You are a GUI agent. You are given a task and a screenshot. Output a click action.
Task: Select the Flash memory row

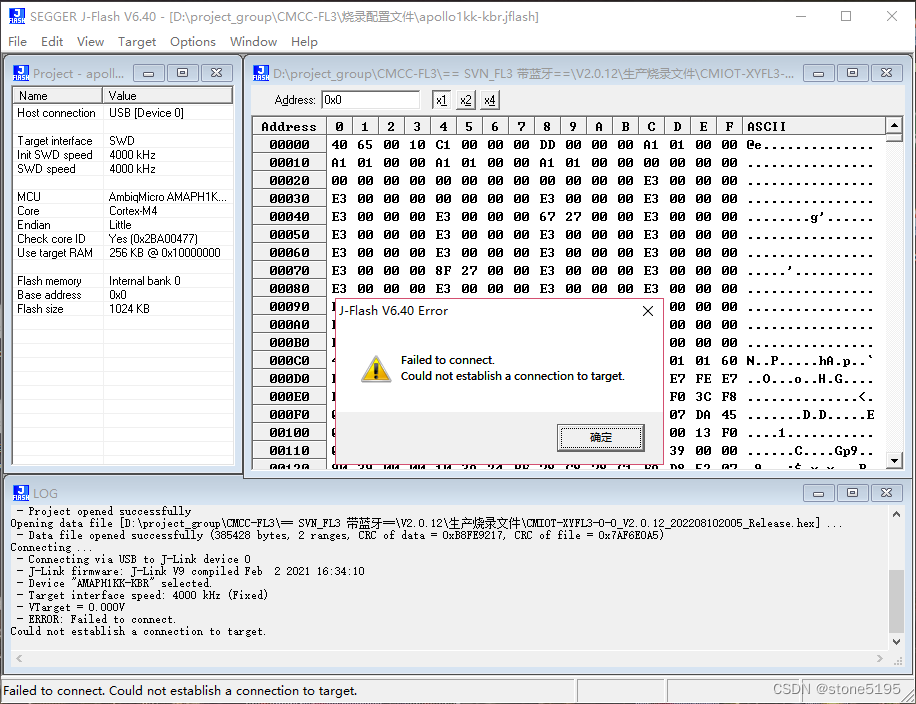pos(123,281)
